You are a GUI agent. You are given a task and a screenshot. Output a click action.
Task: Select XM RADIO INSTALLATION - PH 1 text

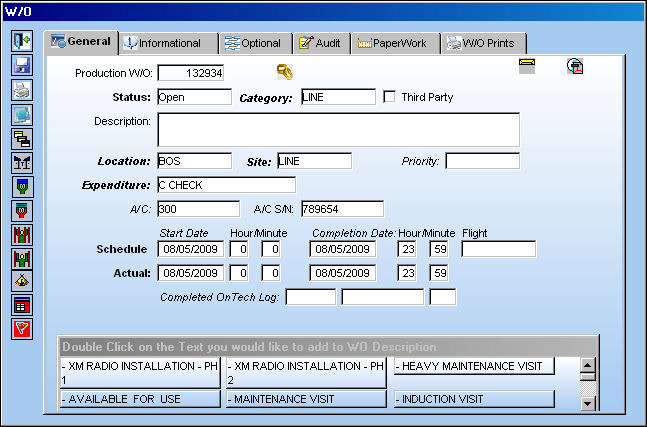tap(140, 373)
